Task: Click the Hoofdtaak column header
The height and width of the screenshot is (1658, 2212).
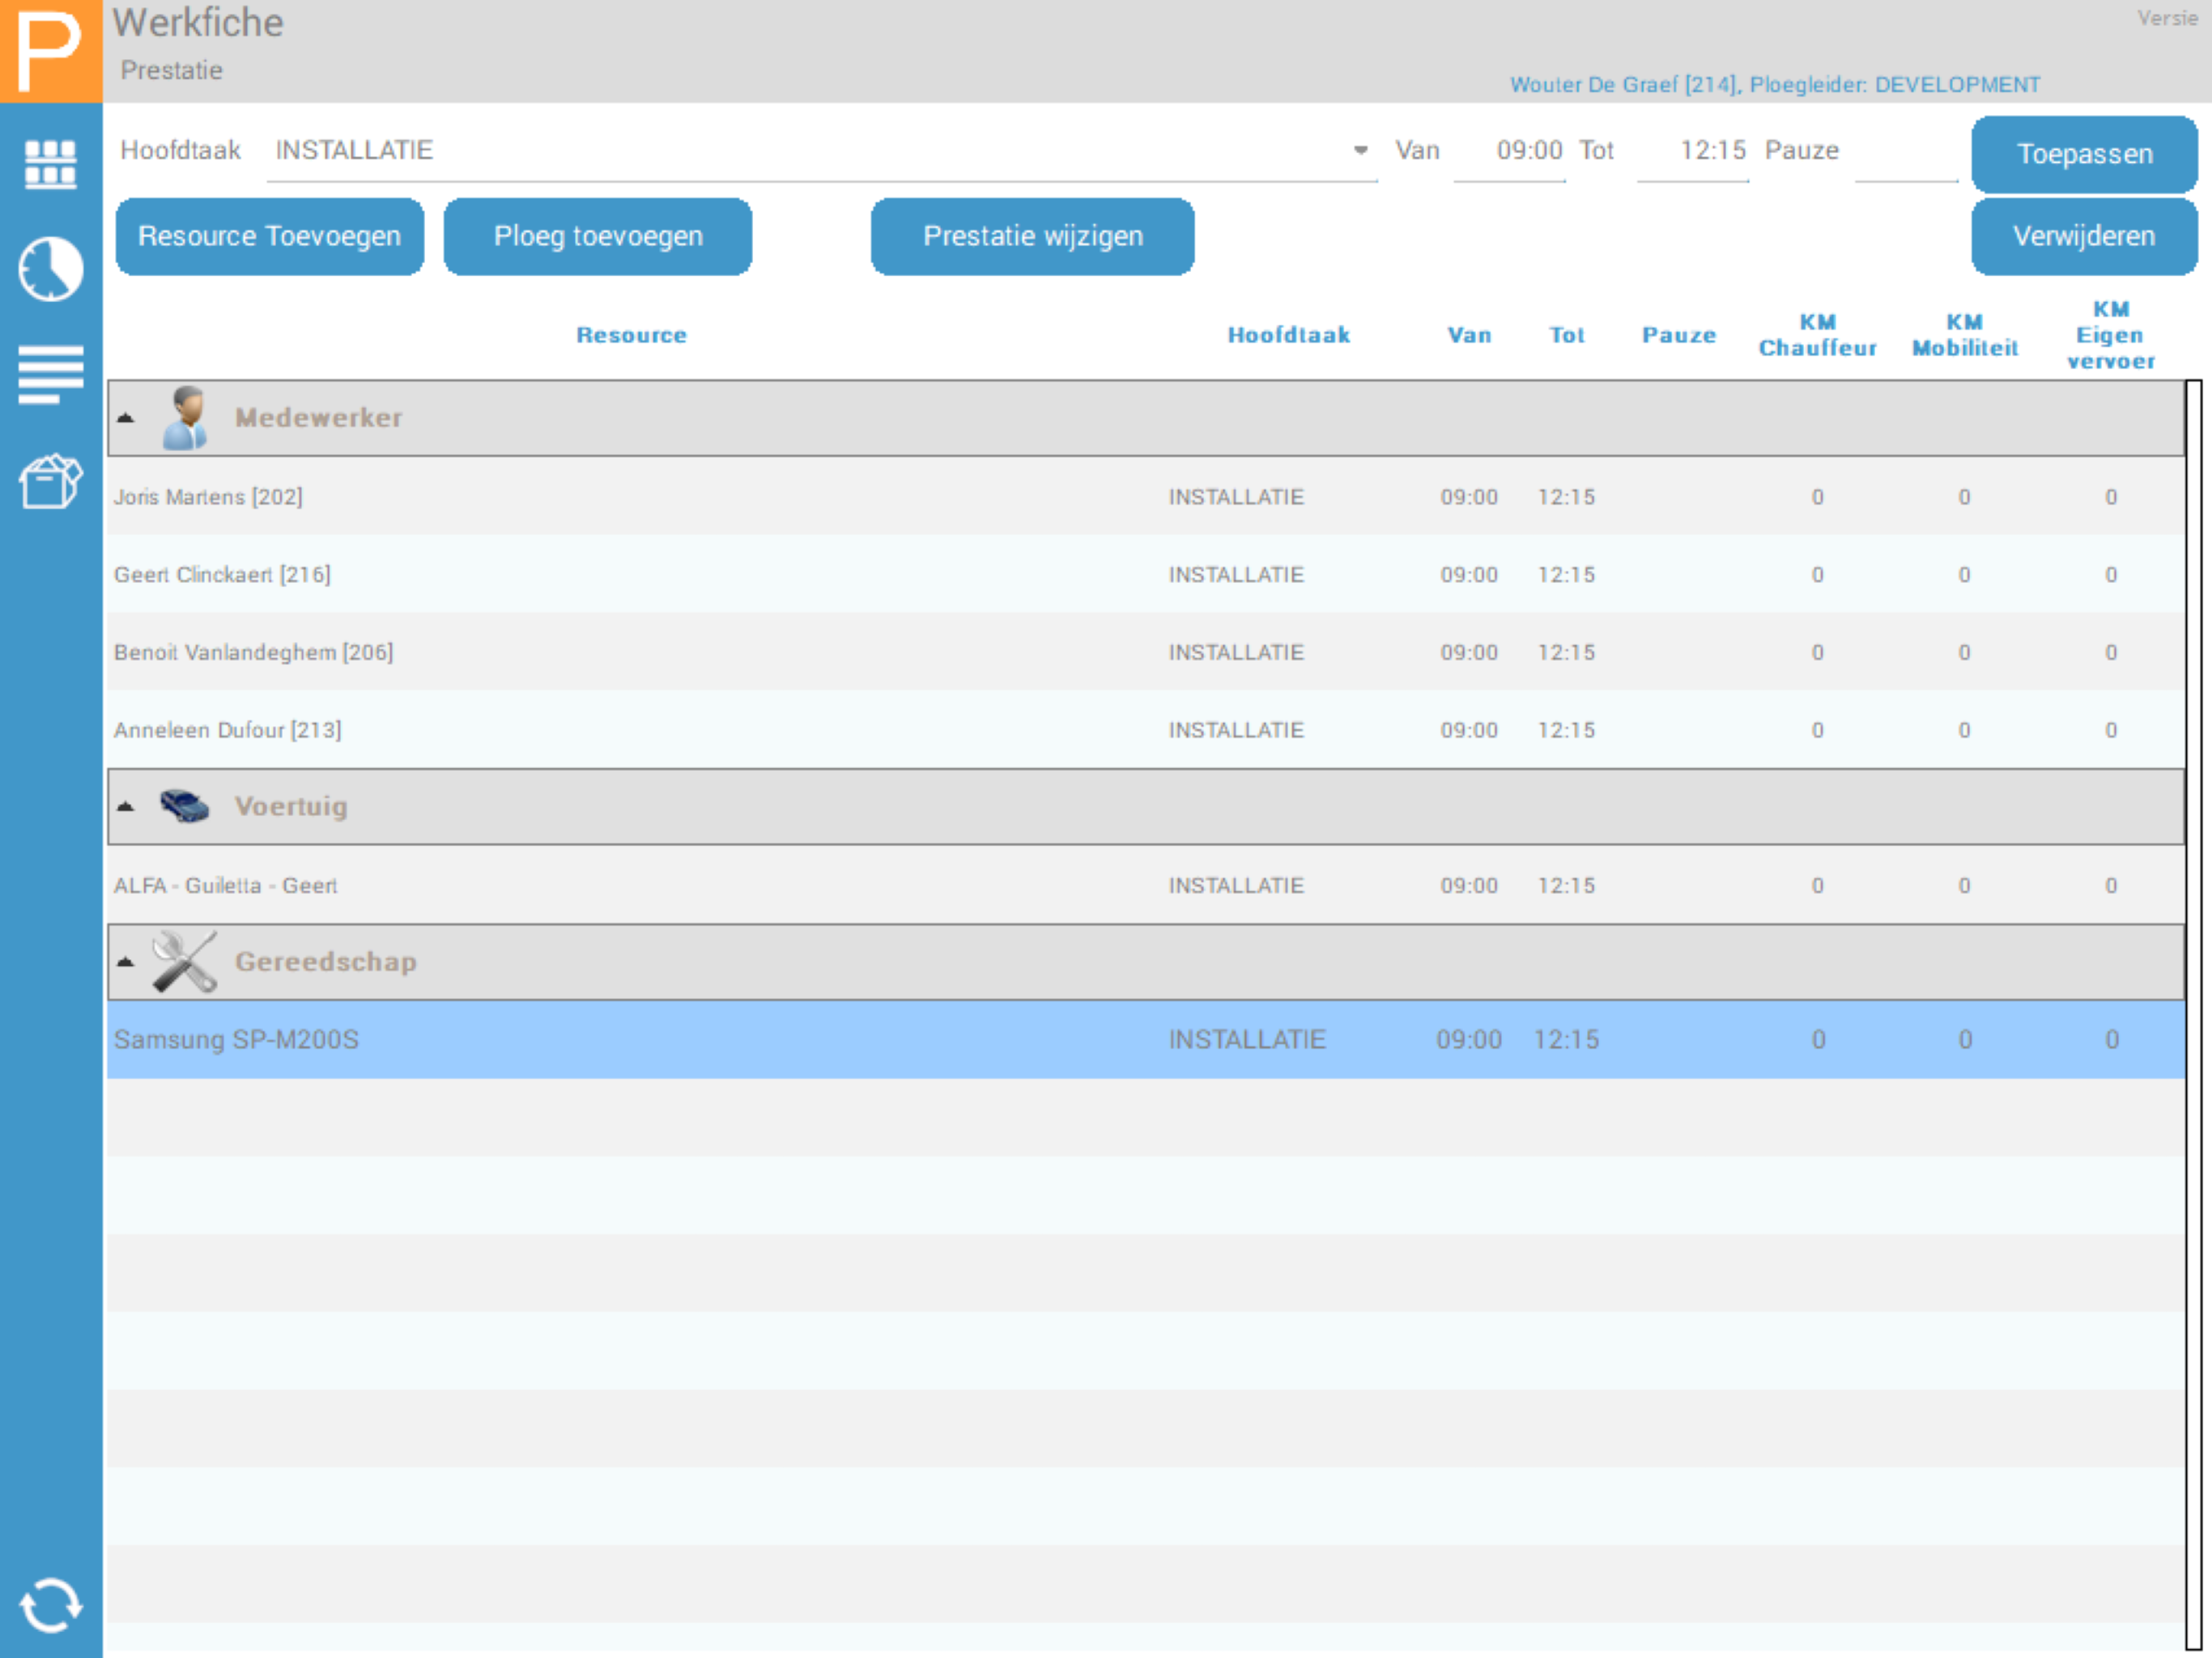Action: [x=1289, y=335]
